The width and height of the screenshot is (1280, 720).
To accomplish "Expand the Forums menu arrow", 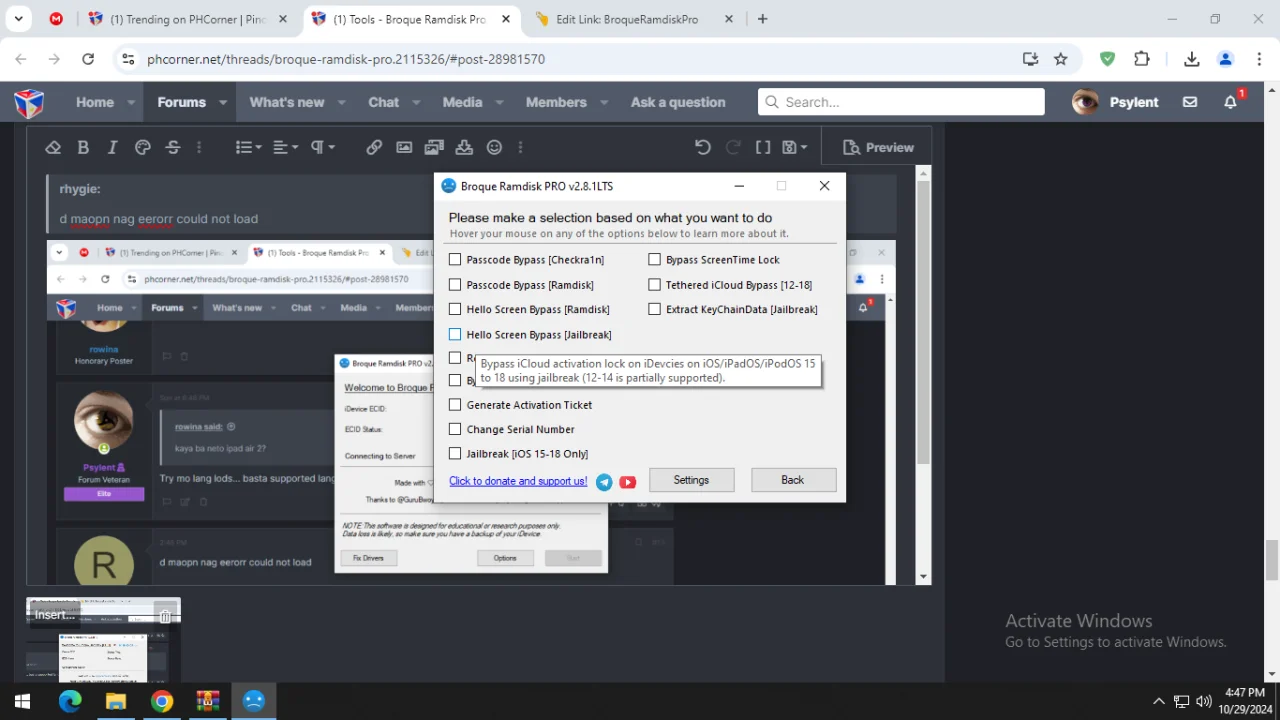I will point(223,102).
